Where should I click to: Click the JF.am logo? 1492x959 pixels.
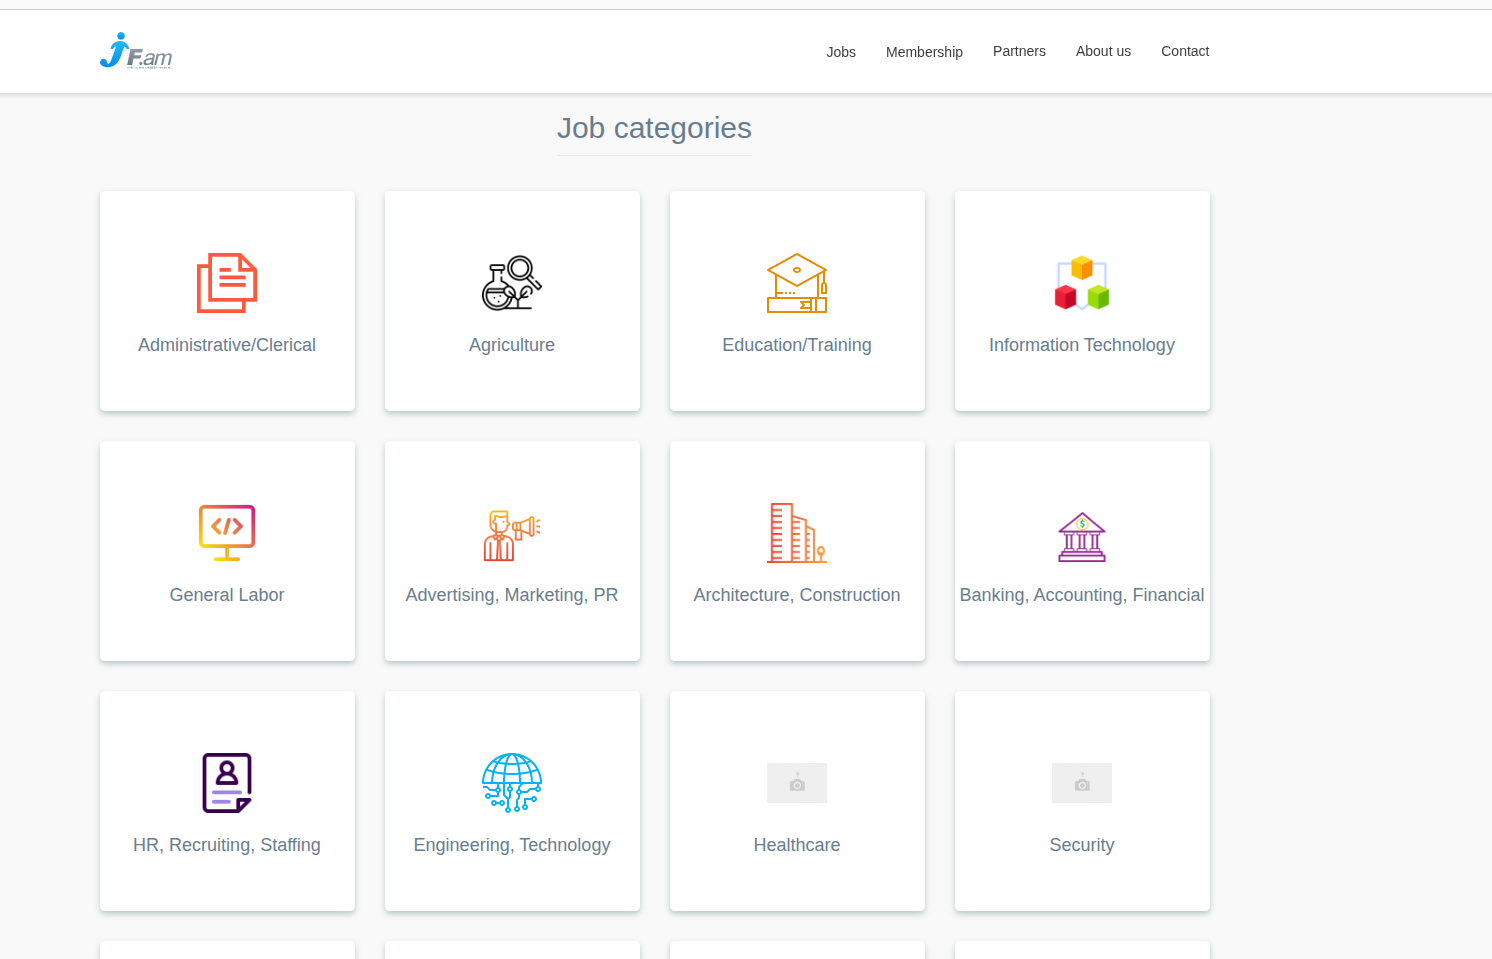click(136, 51)
